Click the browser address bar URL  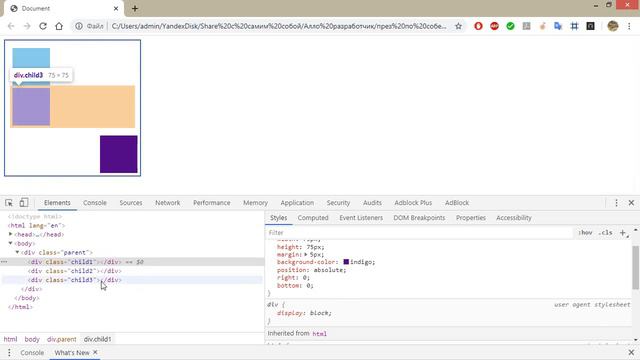coord(279,26)
